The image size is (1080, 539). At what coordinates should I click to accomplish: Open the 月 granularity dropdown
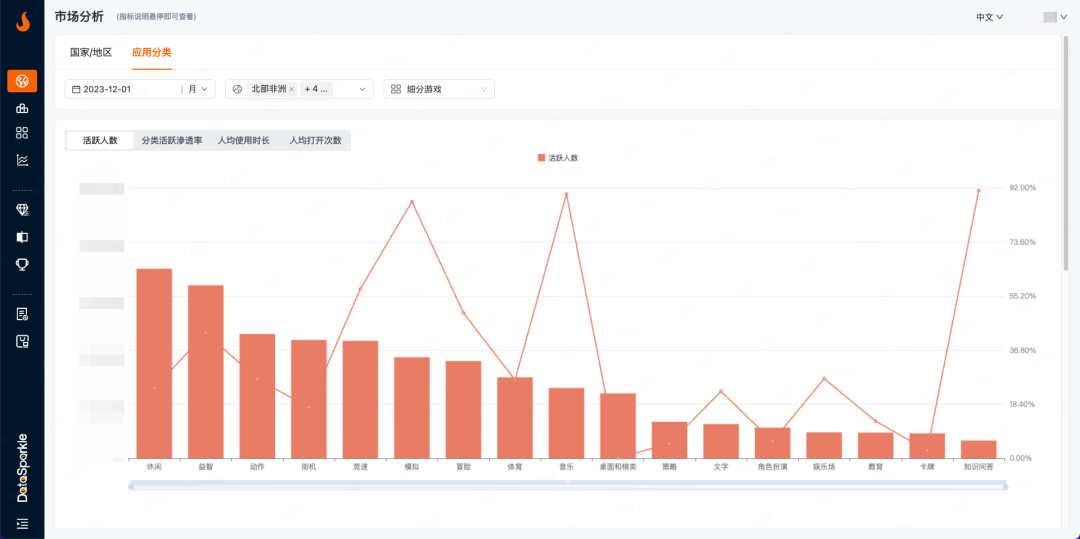tap(200, 89)
